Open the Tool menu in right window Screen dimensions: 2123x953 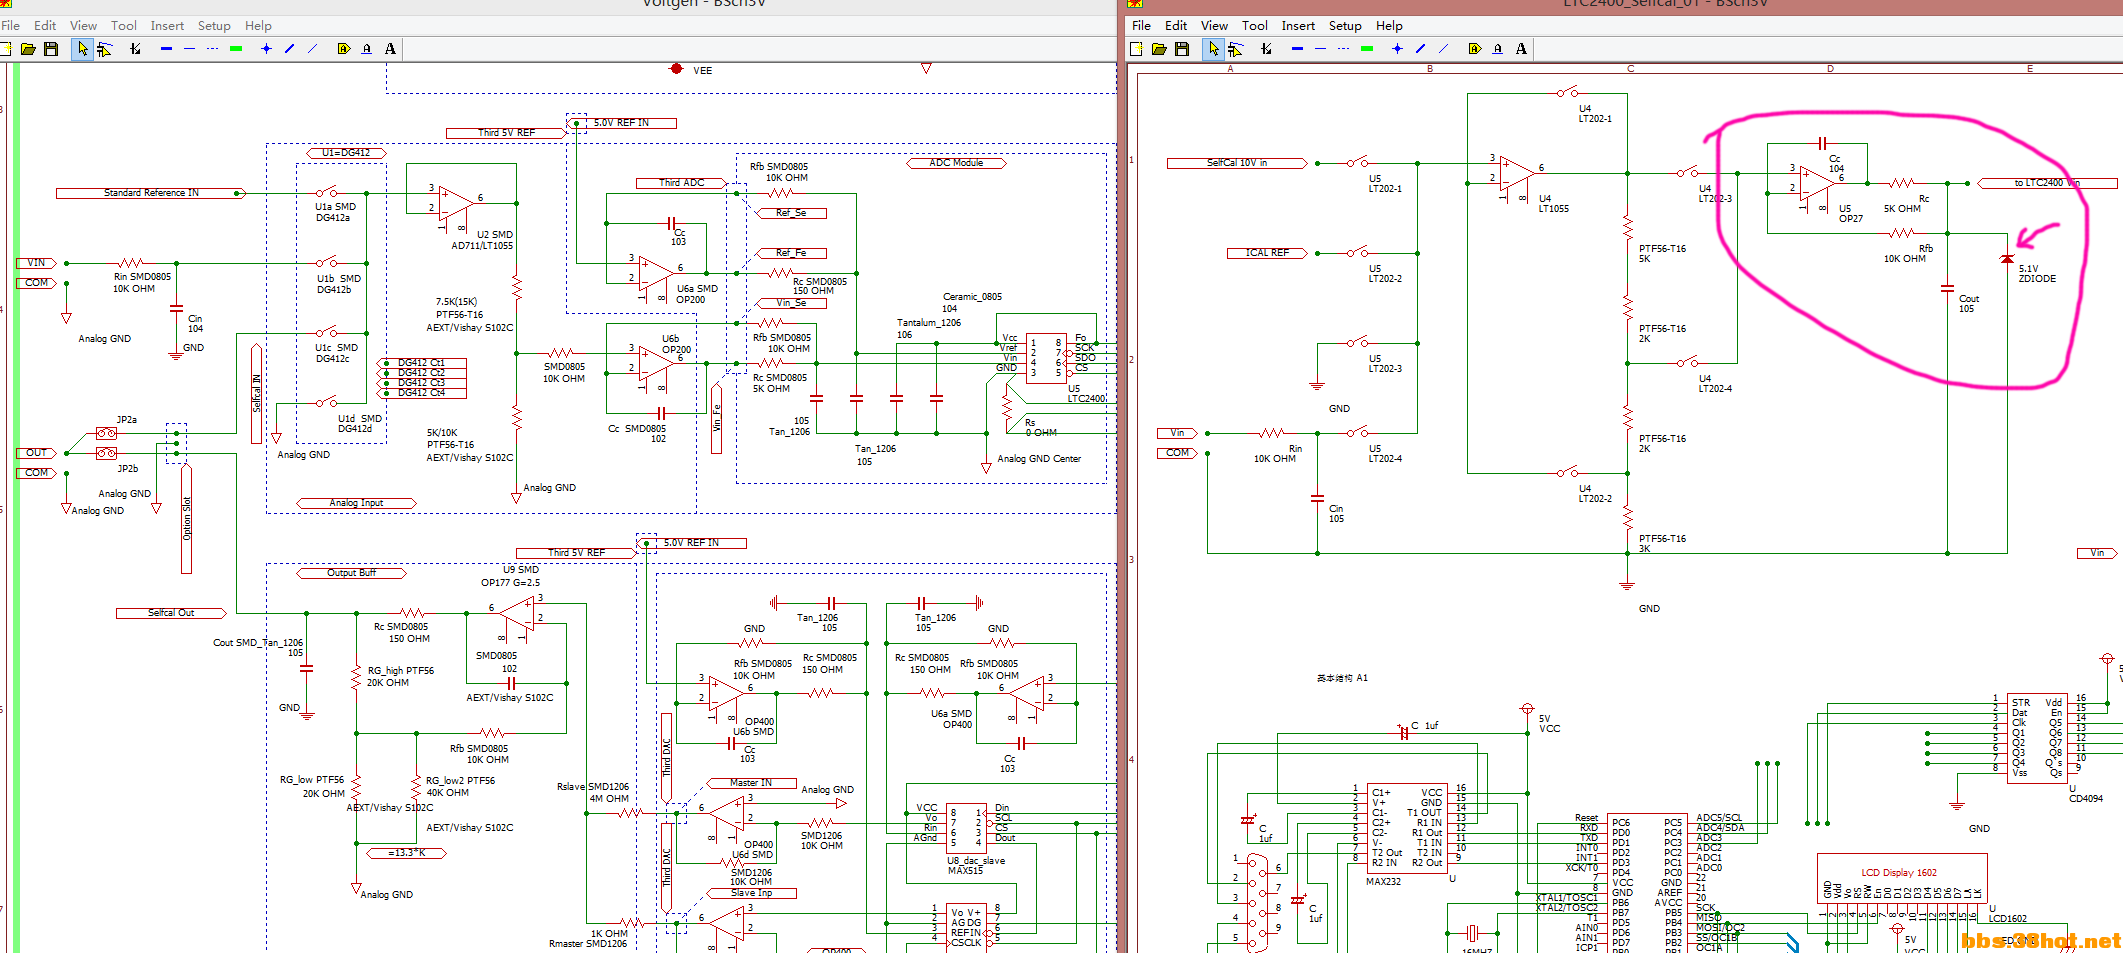tap(1254, 26)
